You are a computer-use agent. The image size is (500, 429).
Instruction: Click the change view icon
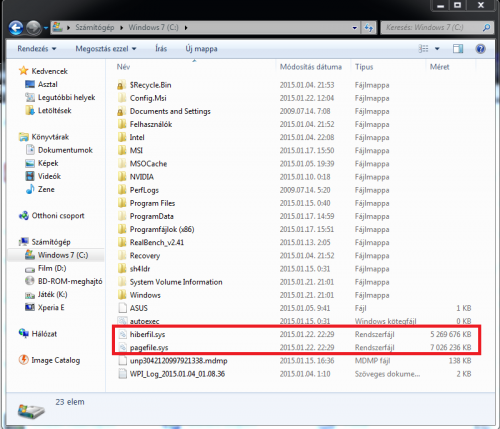coord(423,49)
